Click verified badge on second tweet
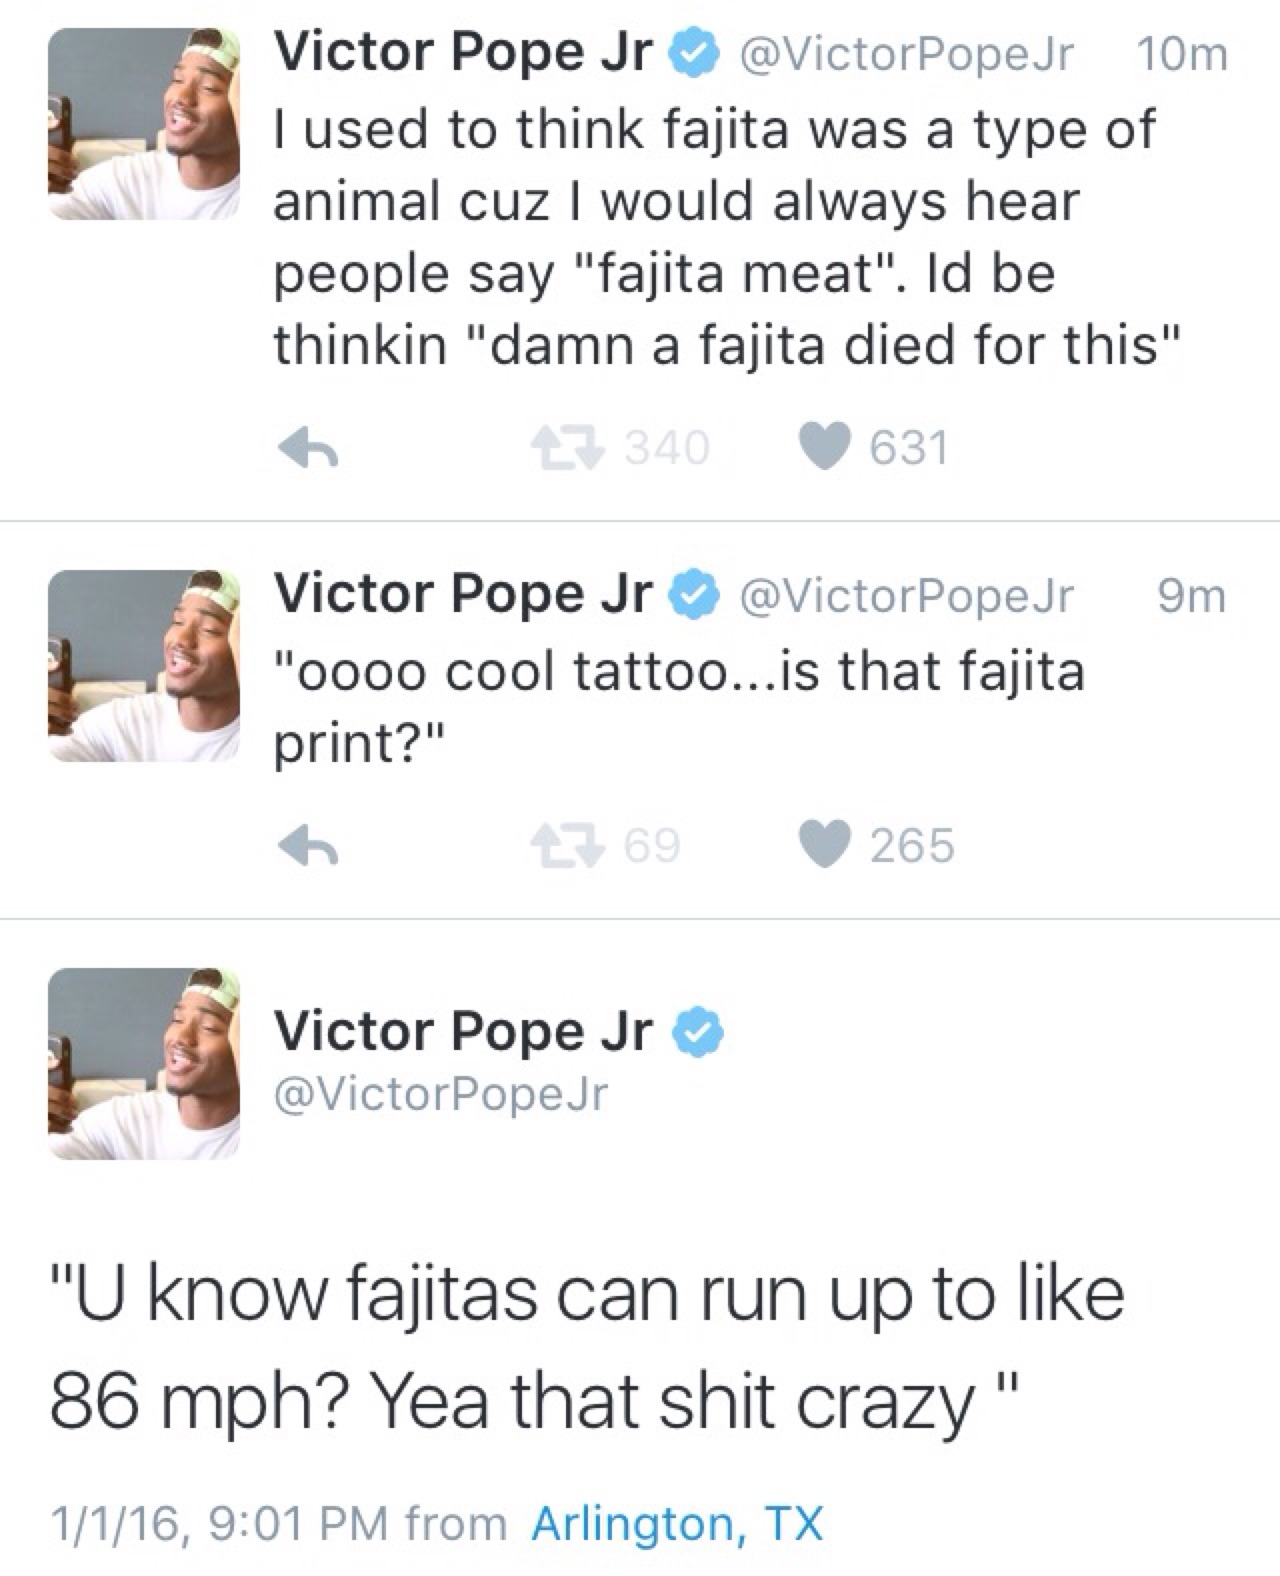1280x1576 pixels. pos(699,596)
